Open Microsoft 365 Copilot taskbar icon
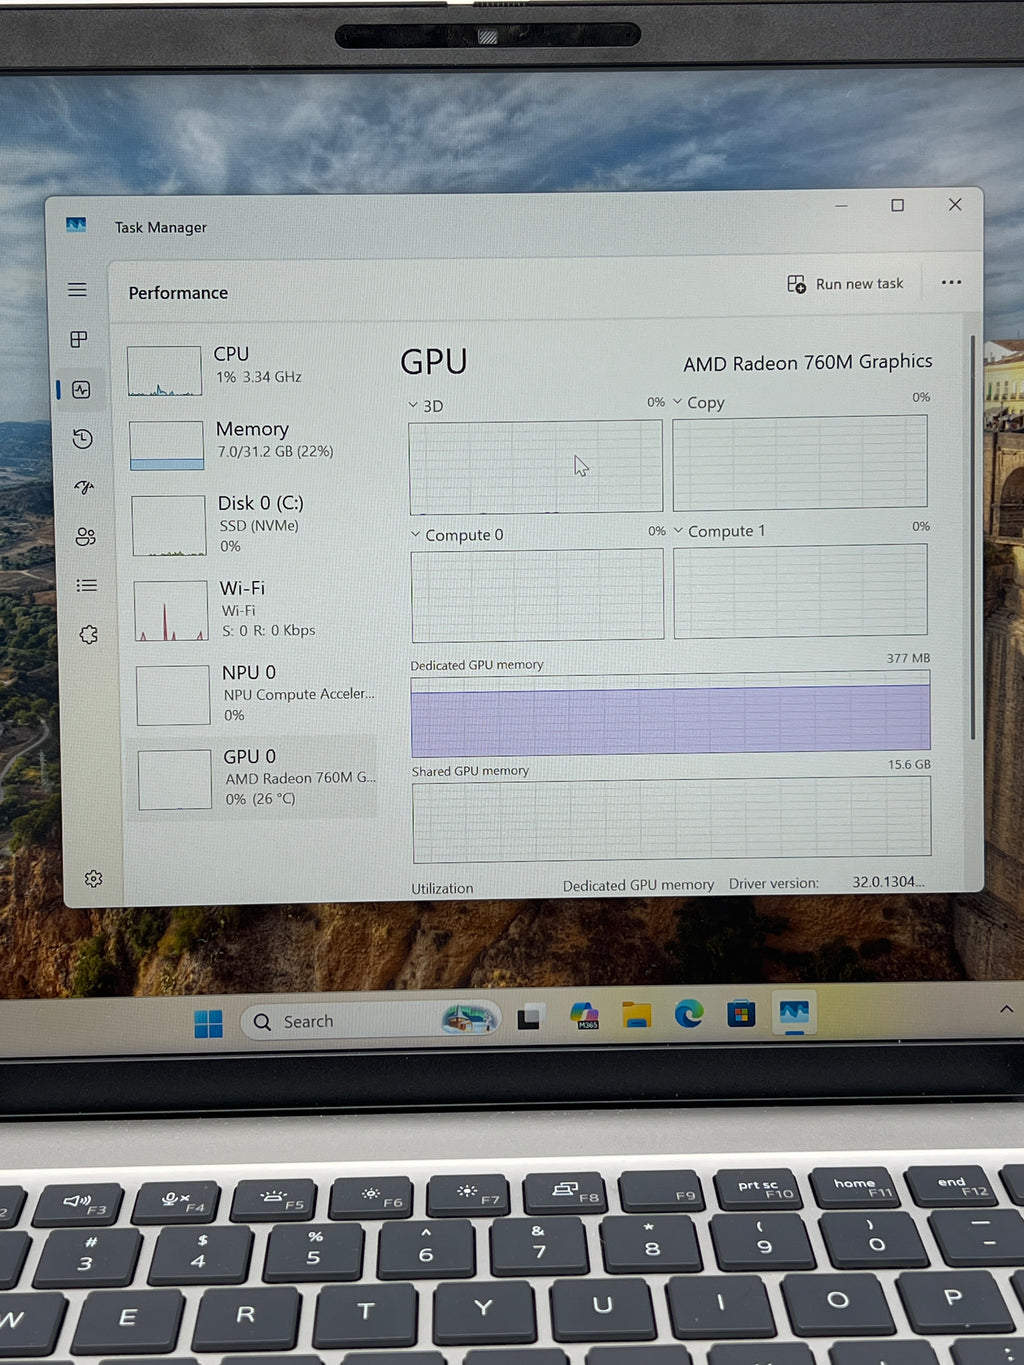This screenshot has height=1365, width=1024. pyautogui.click(x=584, y=1016)
